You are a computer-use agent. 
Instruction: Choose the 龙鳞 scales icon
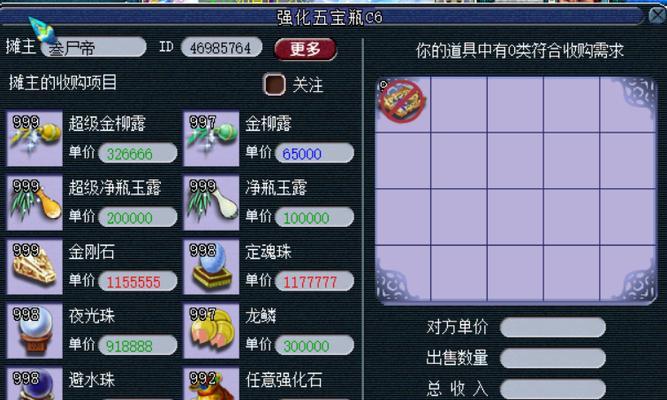(x=211, y=331)
